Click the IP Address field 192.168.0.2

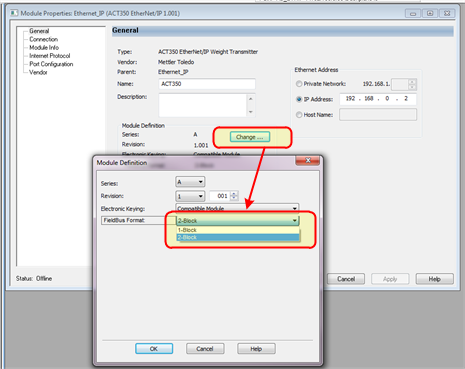[378, 99]
